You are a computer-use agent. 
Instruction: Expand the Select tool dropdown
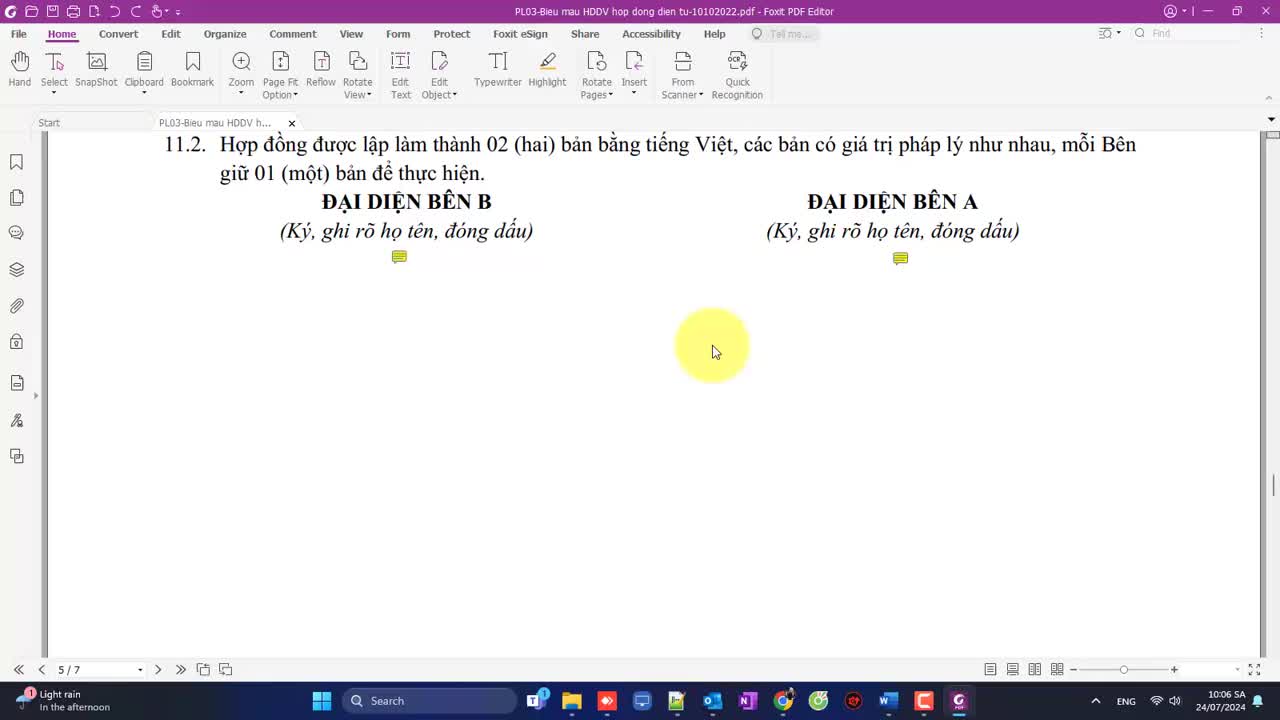tap(54, 94)
